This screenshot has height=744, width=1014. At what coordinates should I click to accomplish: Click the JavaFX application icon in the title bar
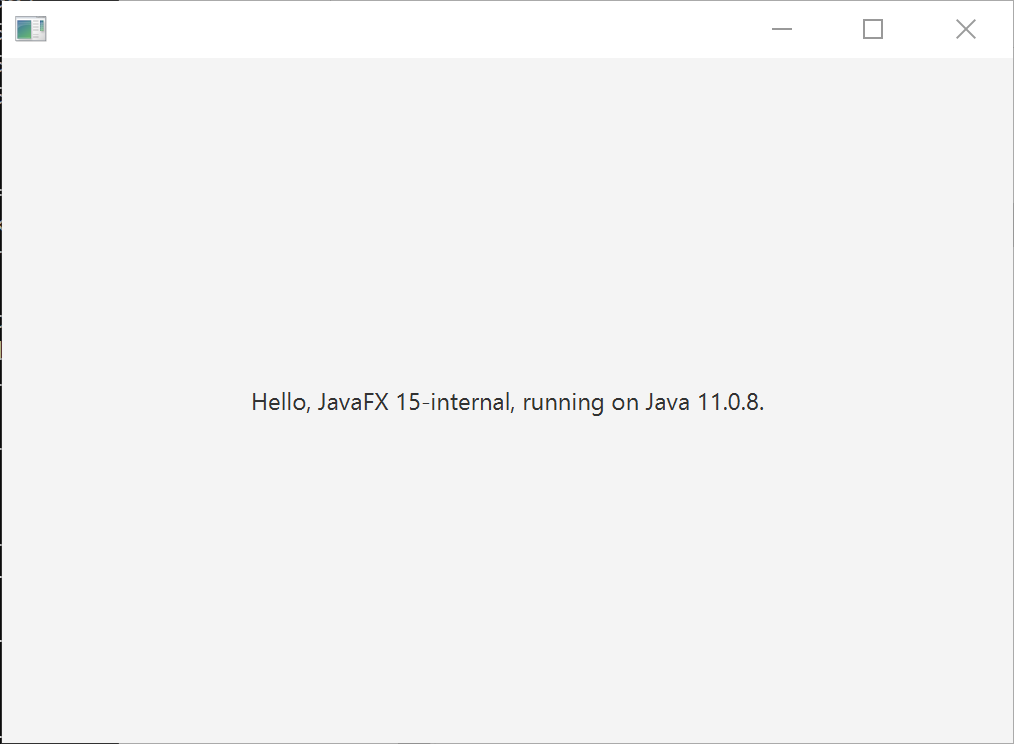coord(29,28)
